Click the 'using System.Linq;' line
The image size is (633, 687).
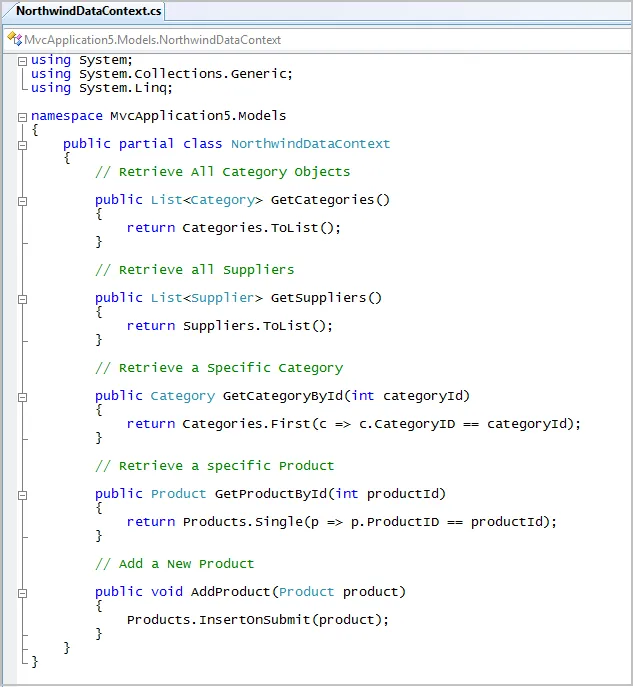(102, 88)
